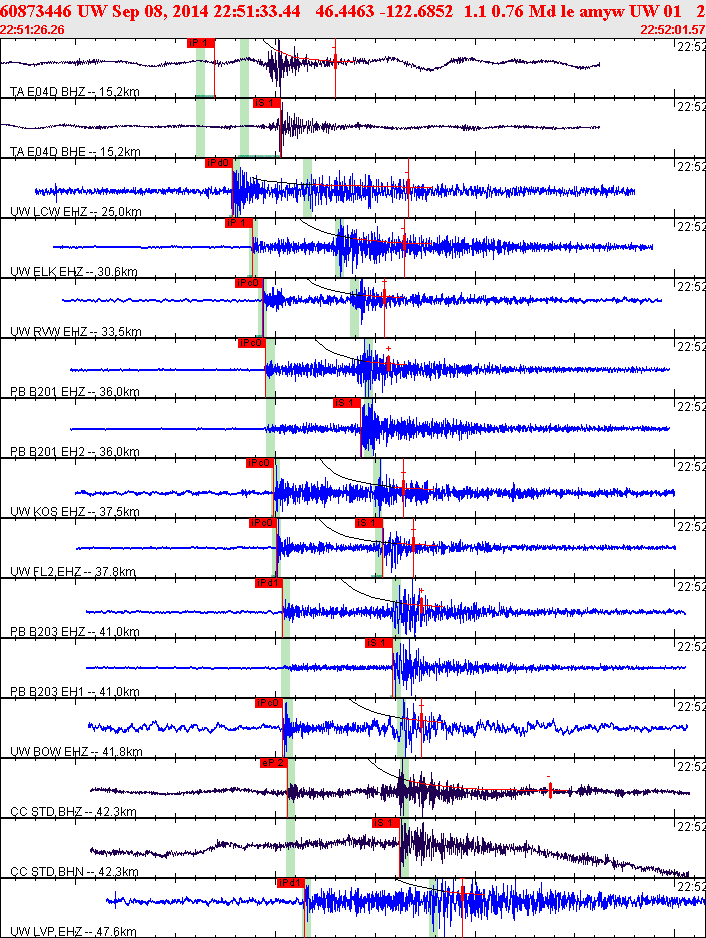Click the iP 1 pick flag on E04D BHZ
The image size is (706, 938).
(200, 43)
